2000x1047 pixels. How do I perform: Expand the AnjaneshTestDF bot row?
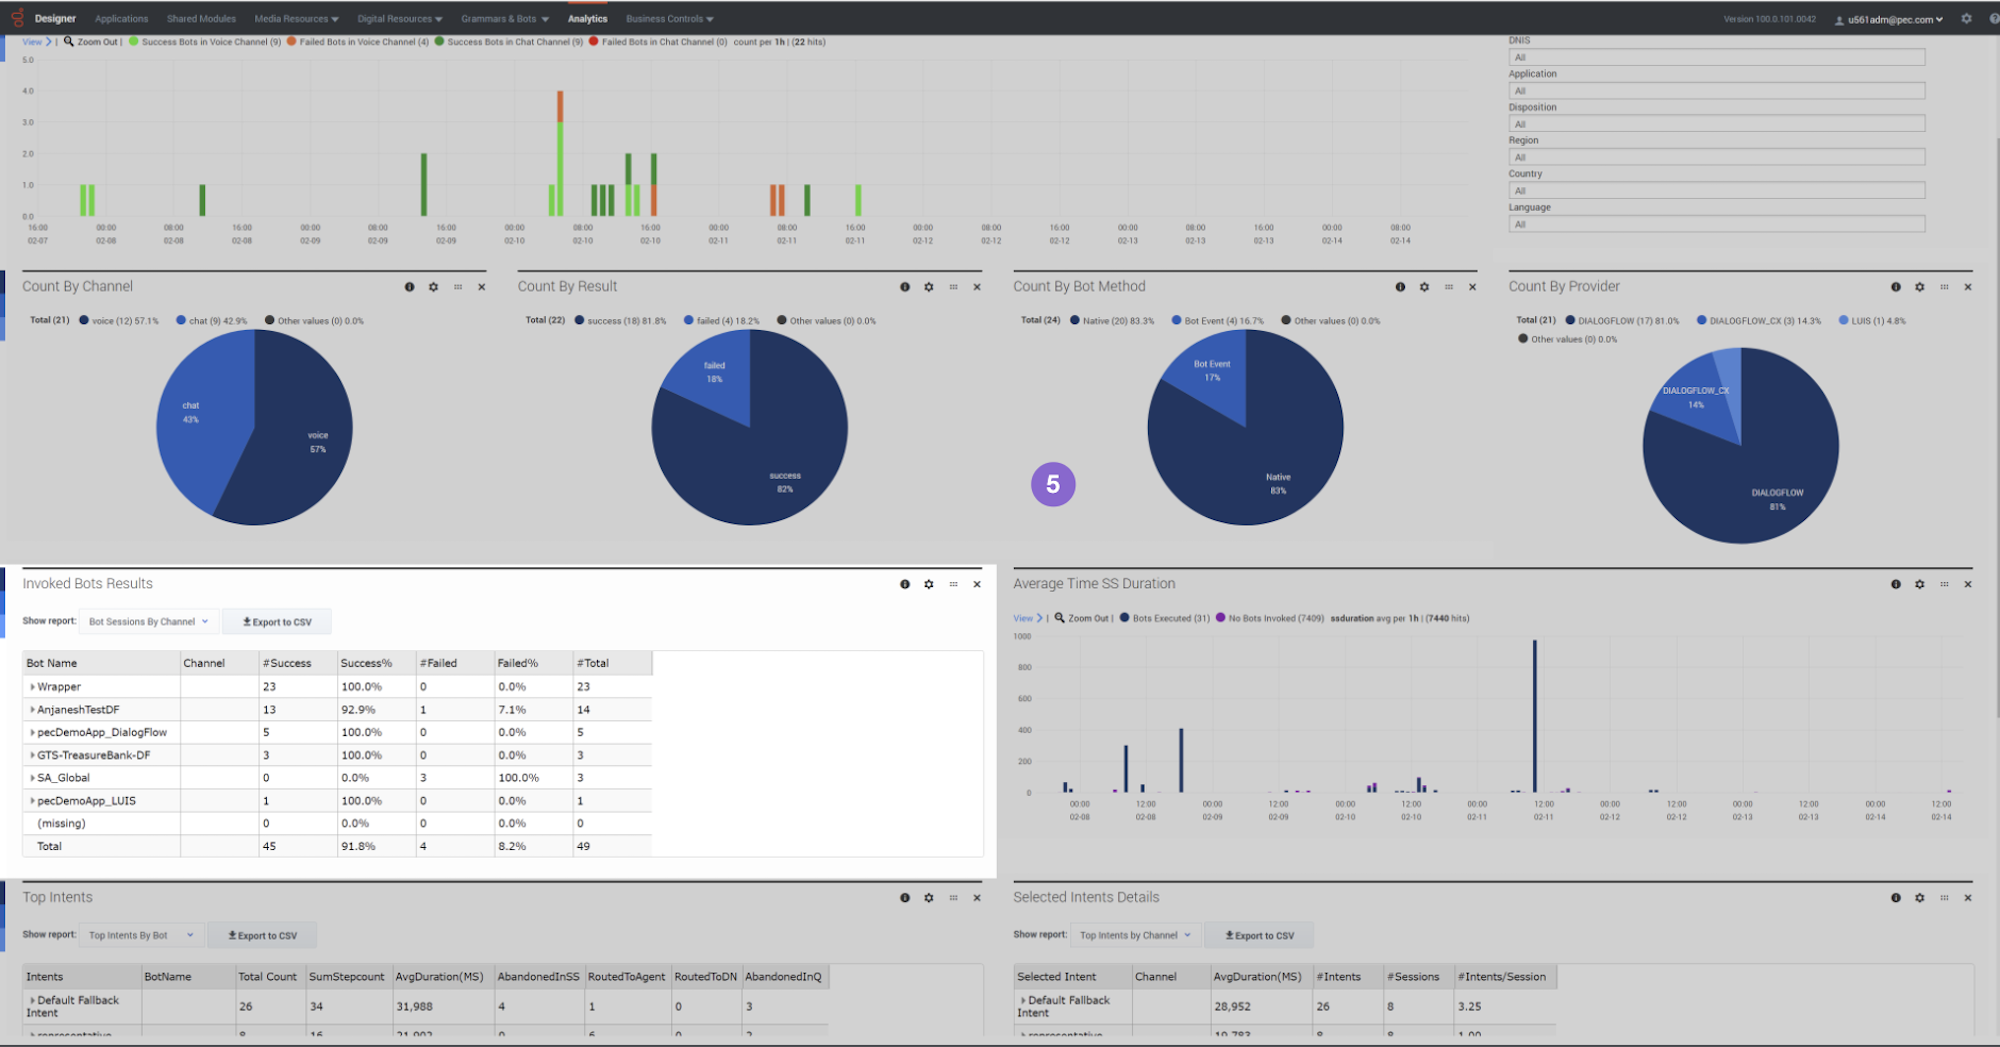33,710
